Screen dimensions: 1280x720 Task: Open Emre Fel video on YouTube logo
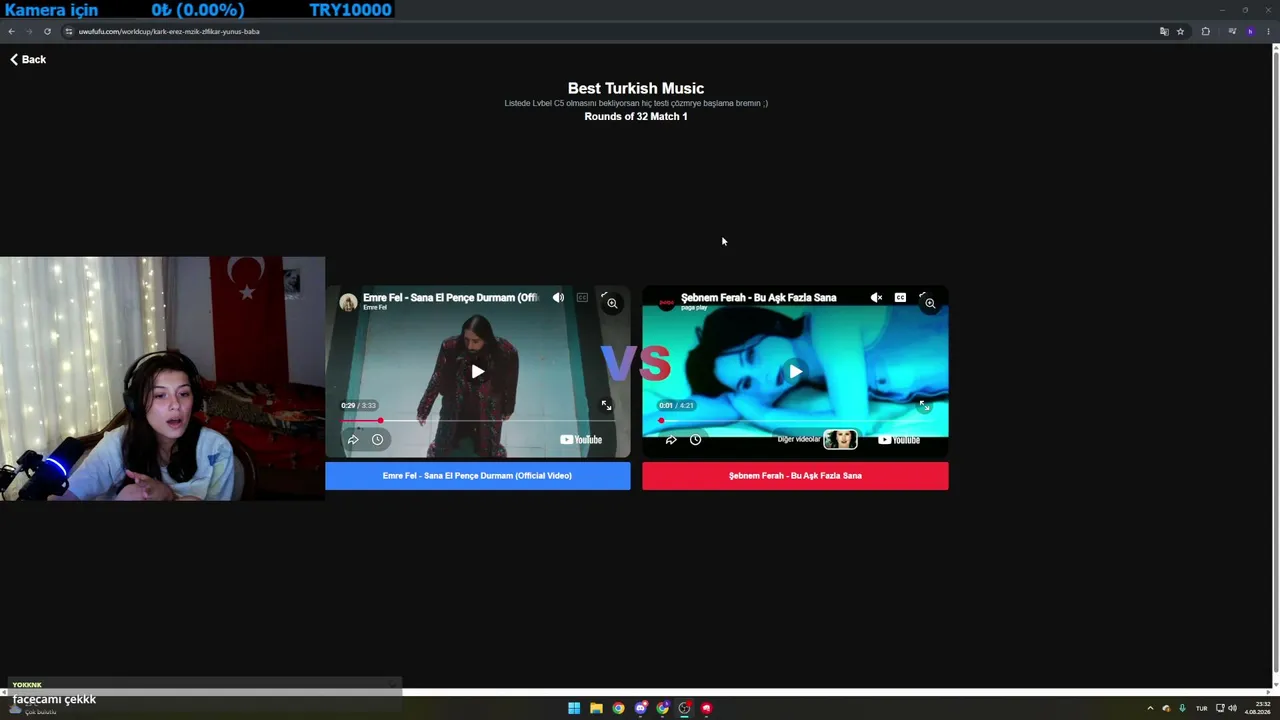click(581, 440)
